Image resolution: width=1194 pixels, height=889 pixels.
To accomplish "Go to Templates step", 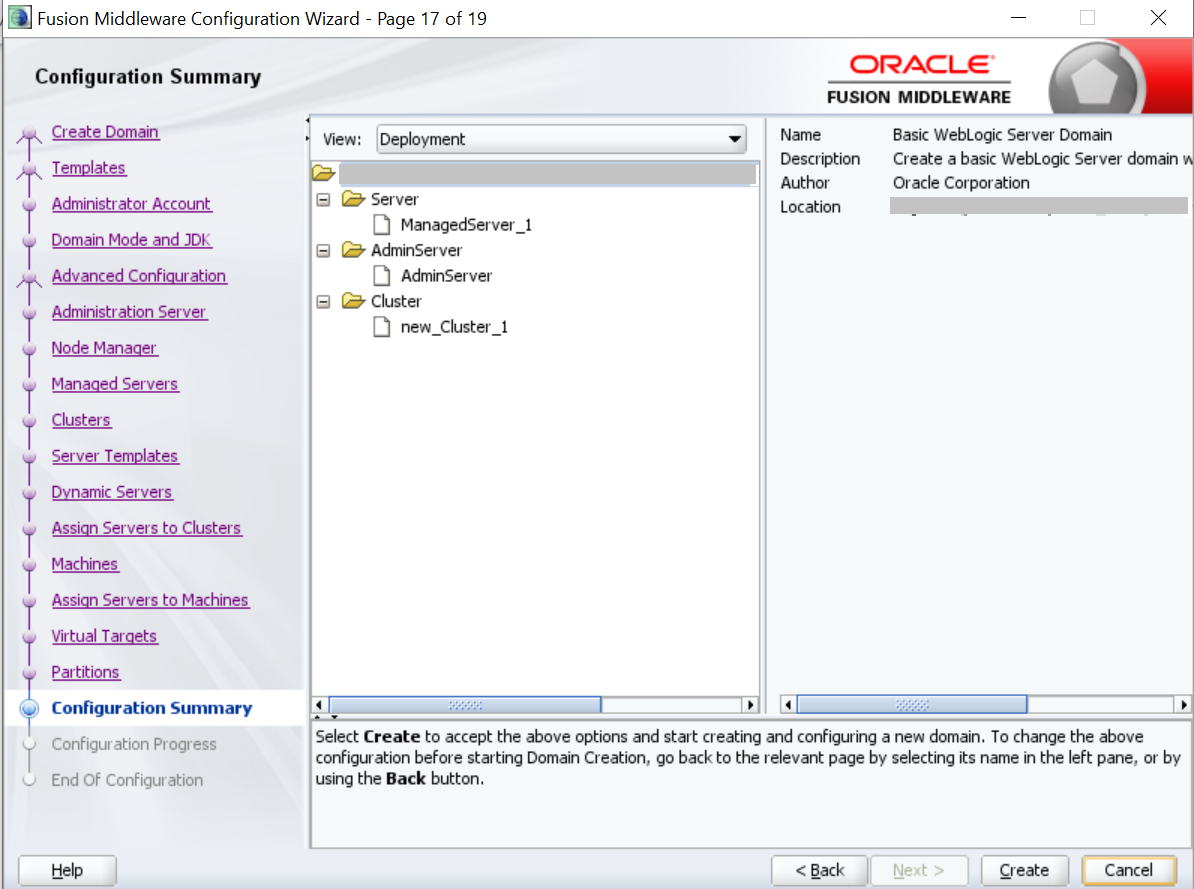I will point(88,168).
